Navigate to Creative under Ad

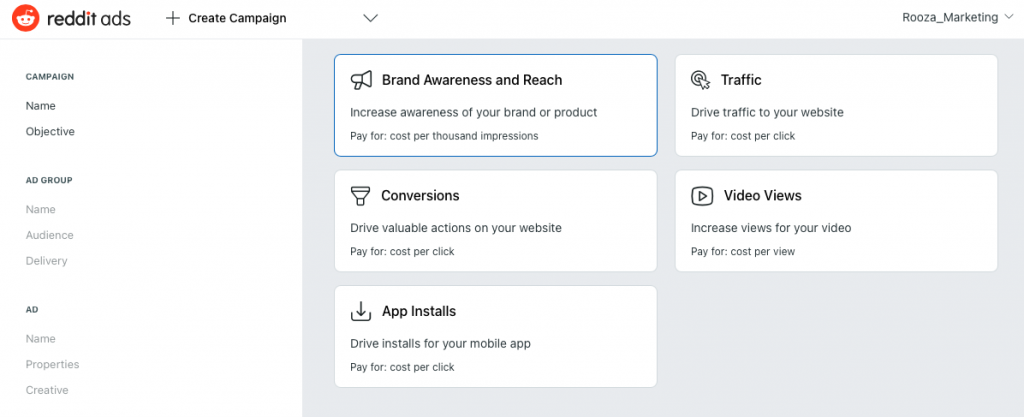pos(47,390)
